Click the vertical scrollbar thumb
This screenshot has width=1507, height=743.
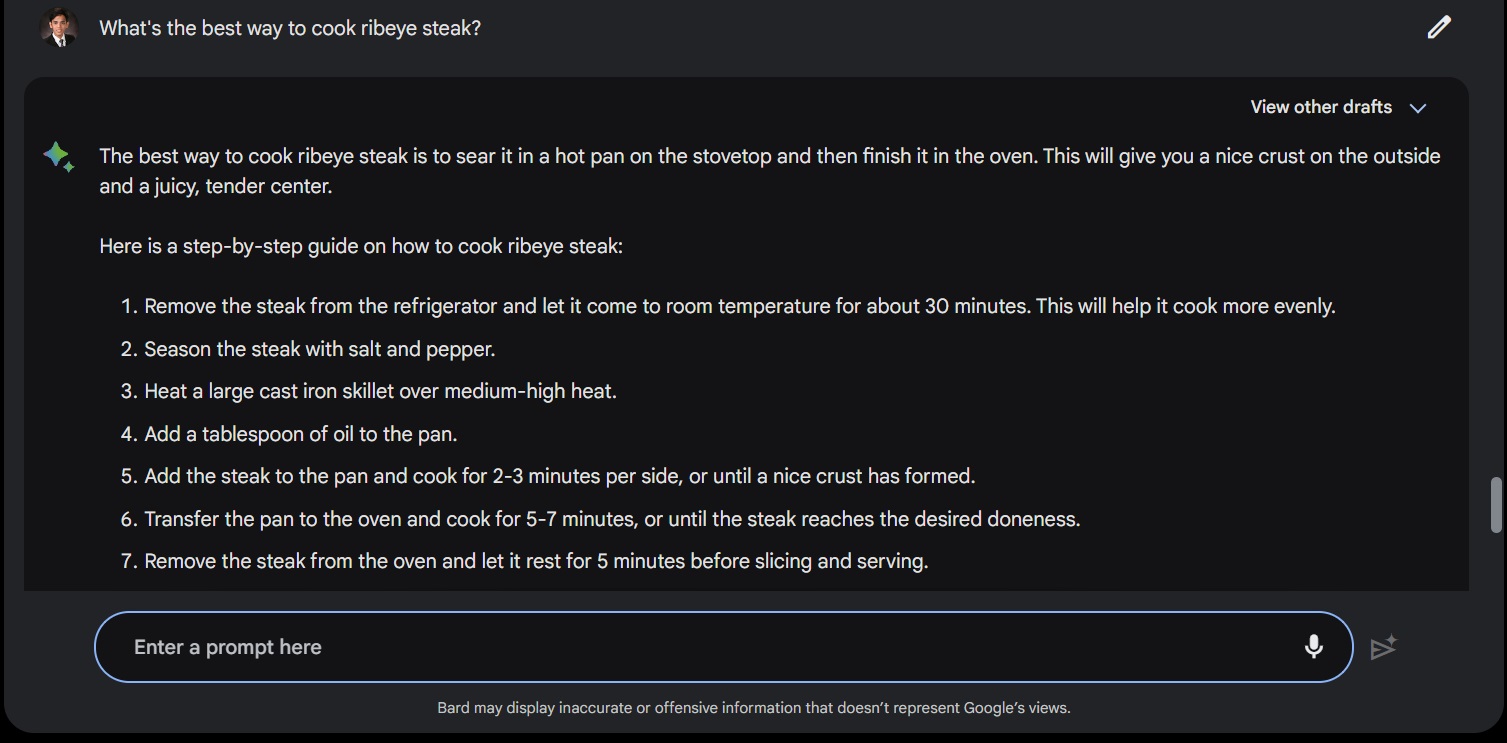point(1497,505)
